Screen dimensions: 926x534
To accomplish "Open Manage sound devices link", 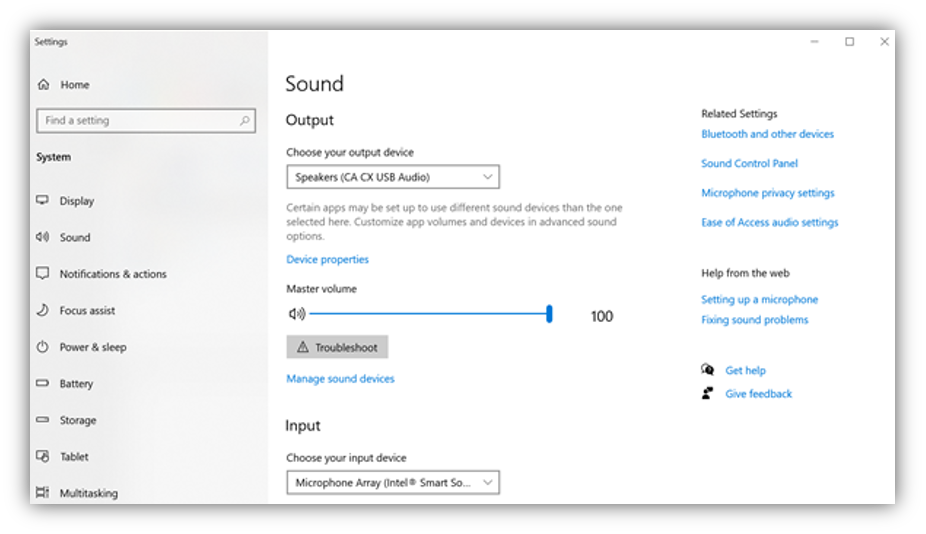I will (x=340, y=379).
